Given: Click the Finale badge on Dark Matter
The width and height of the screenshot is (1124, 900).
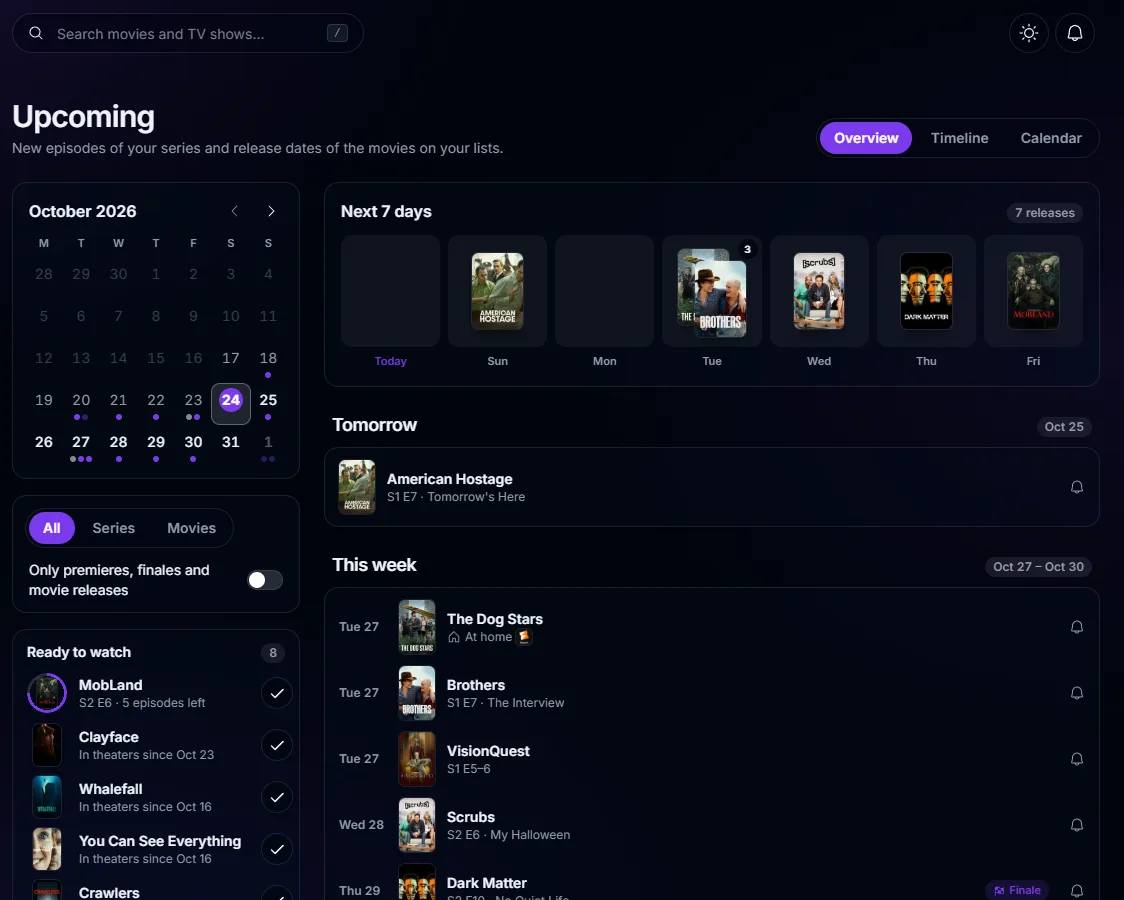Looking at the screenshot, I should pos(1017,890).
